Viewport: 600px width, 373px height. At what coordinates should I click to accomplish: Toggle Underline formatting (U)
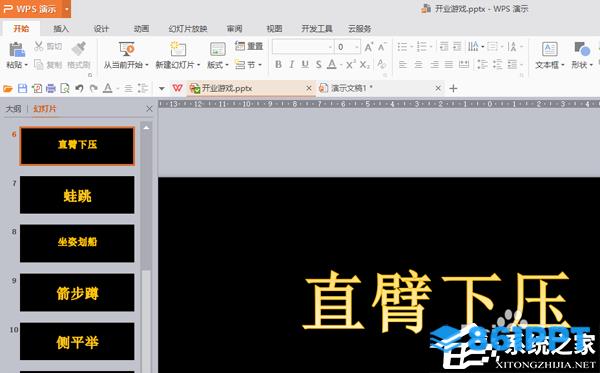click(x=305, y=65)
